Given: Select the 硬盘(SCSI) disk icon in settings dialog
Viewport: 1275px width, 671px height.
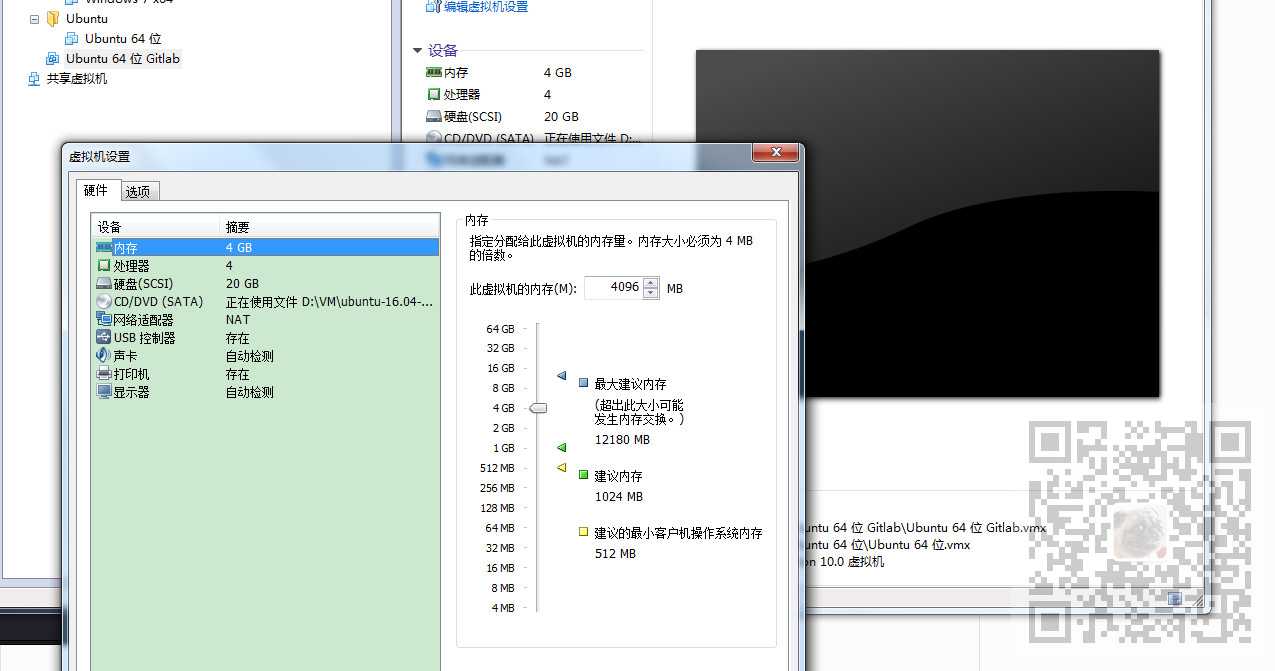Looking at the screenshot, I should [104, 283].
